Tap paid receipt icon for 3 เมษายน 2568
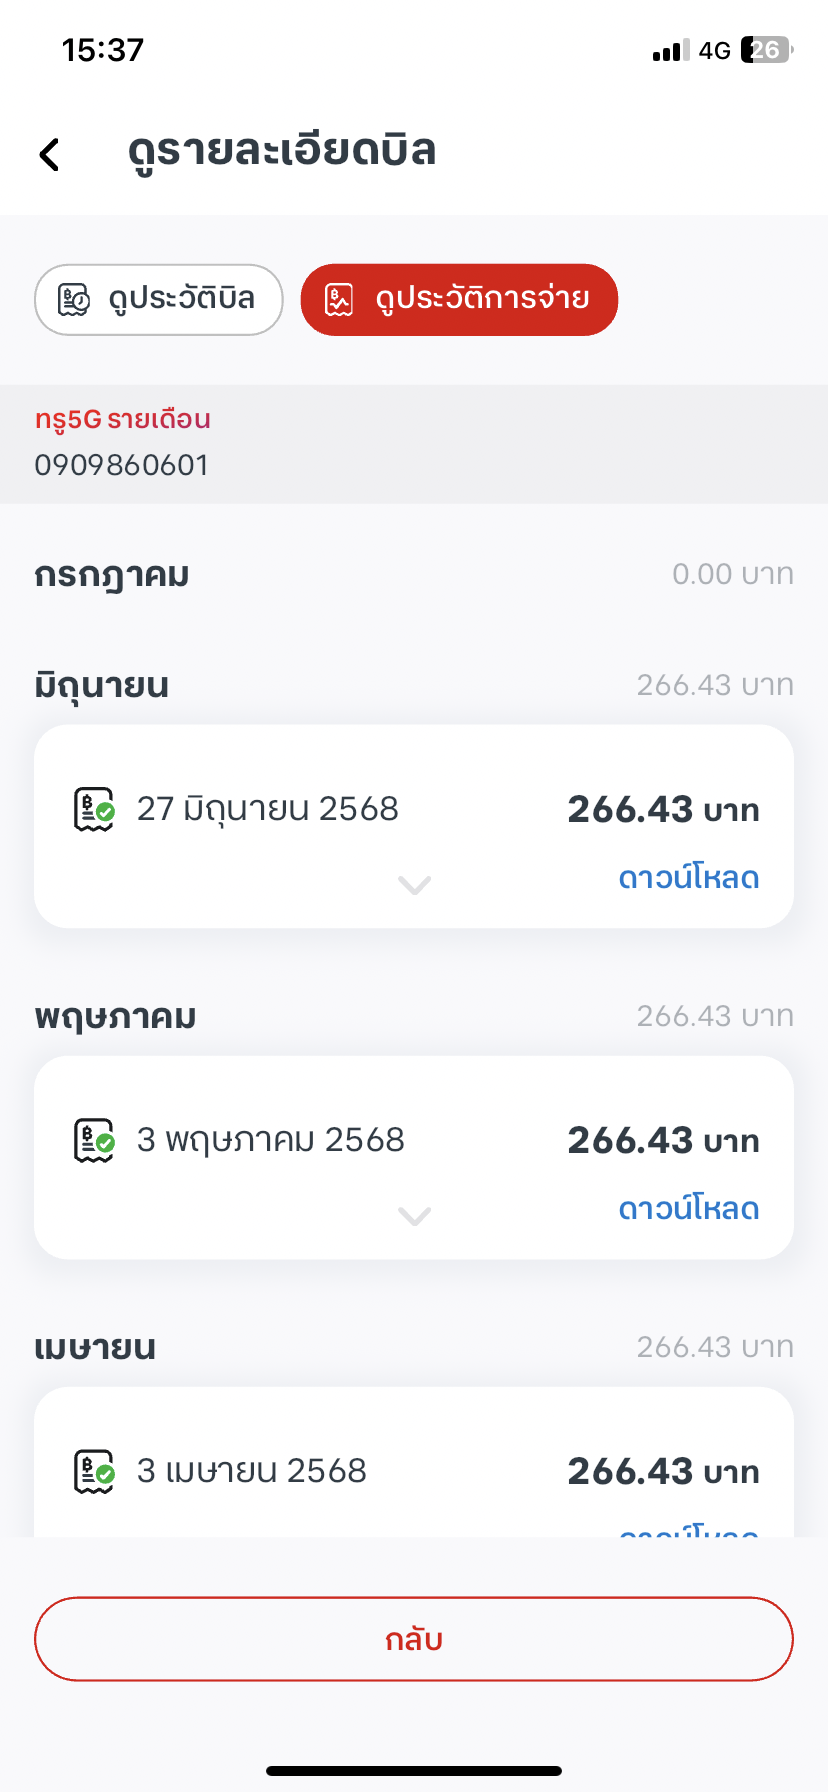Viewport: 828px width, 1792px height. [x=95, y=1471]
